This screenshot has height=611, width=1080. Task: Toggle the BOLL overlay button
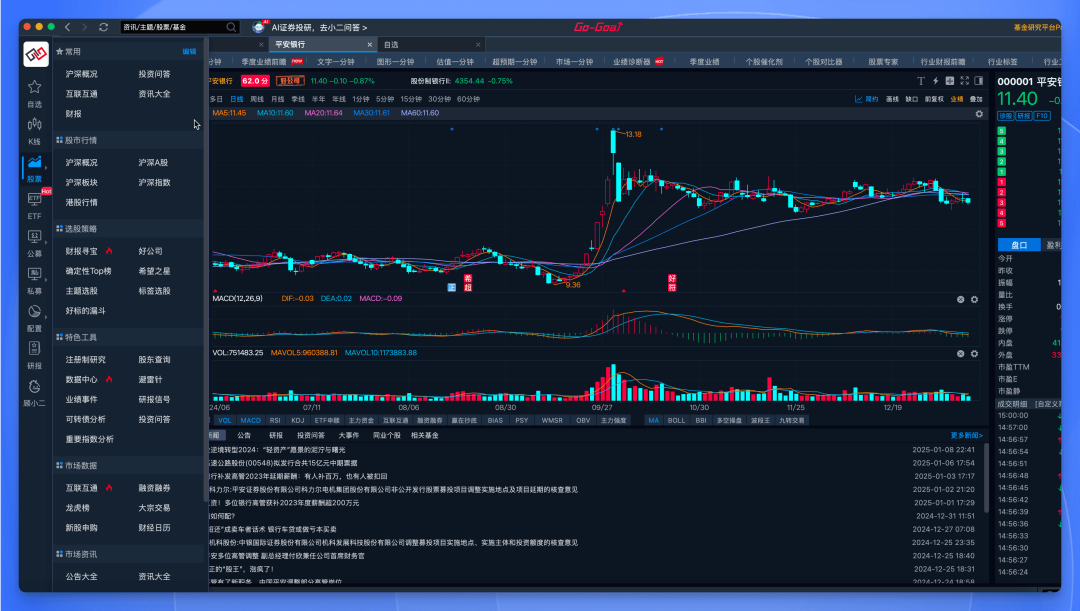pyautogui.click(x=676, y=420)
